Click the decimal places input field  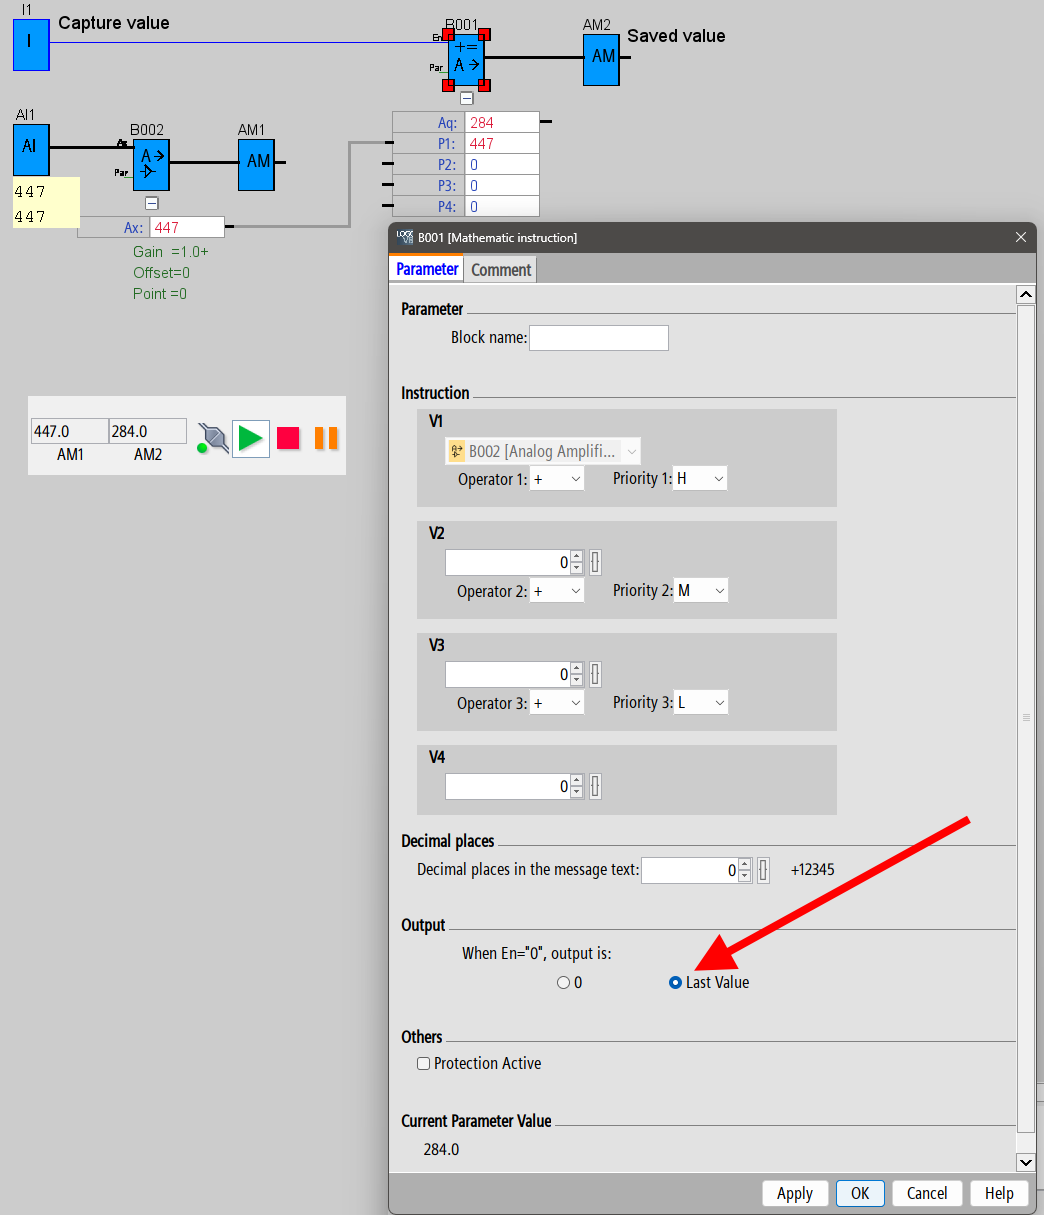[689, 871]
